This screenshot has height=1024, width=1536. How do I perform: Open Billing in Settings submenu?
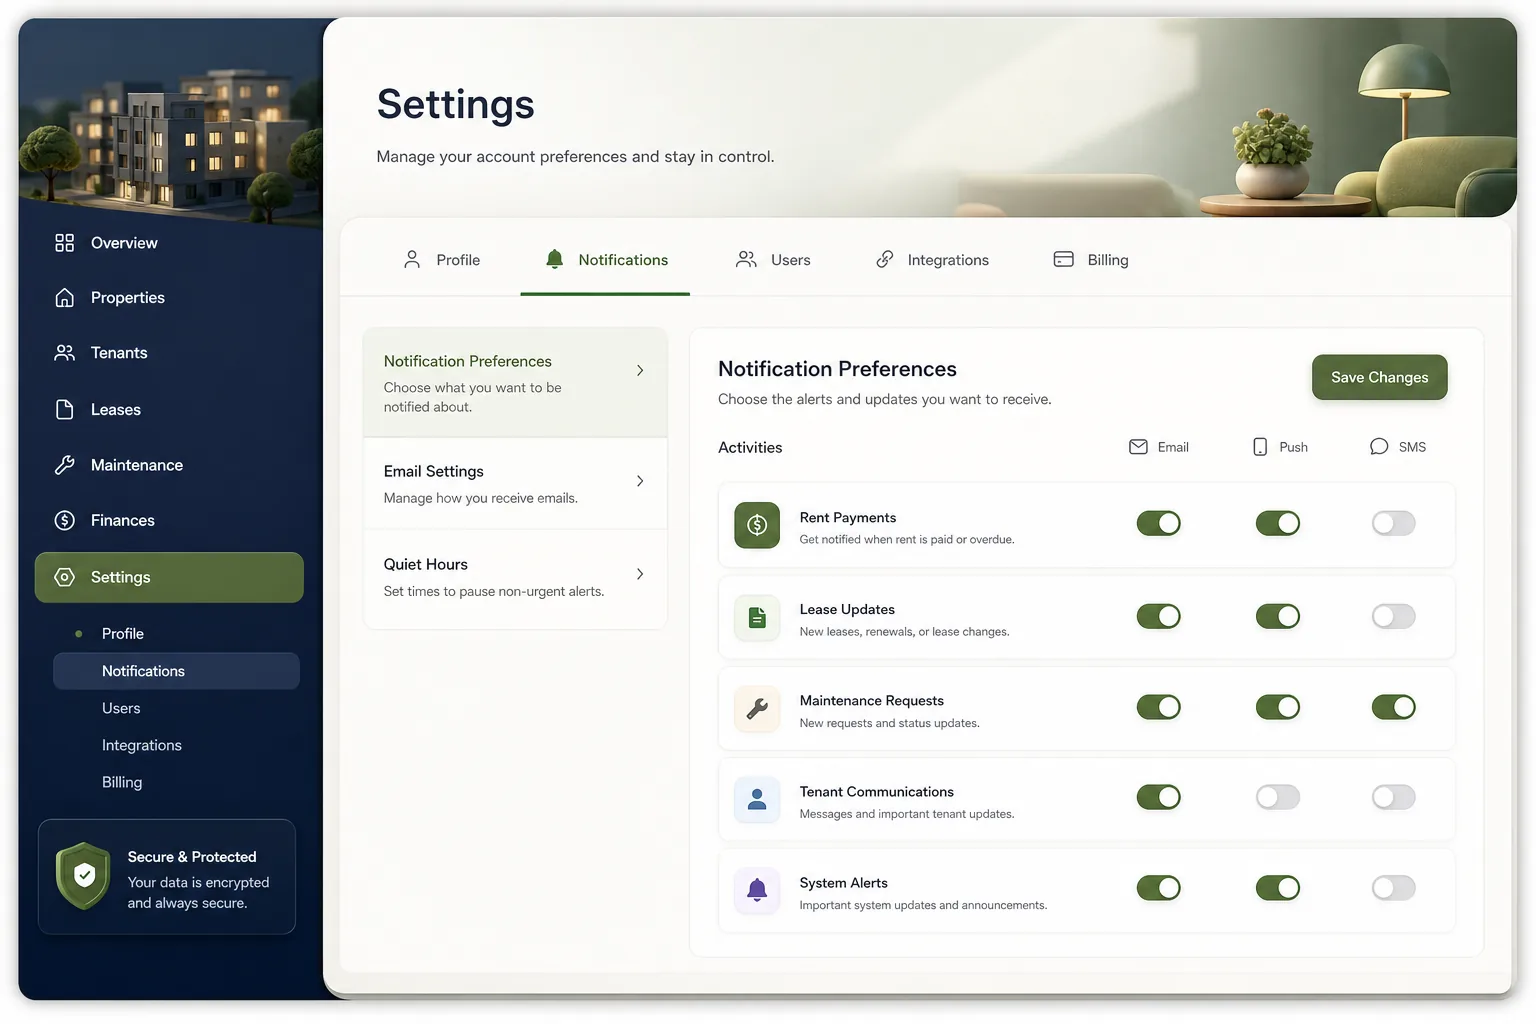tap(122, 782)
